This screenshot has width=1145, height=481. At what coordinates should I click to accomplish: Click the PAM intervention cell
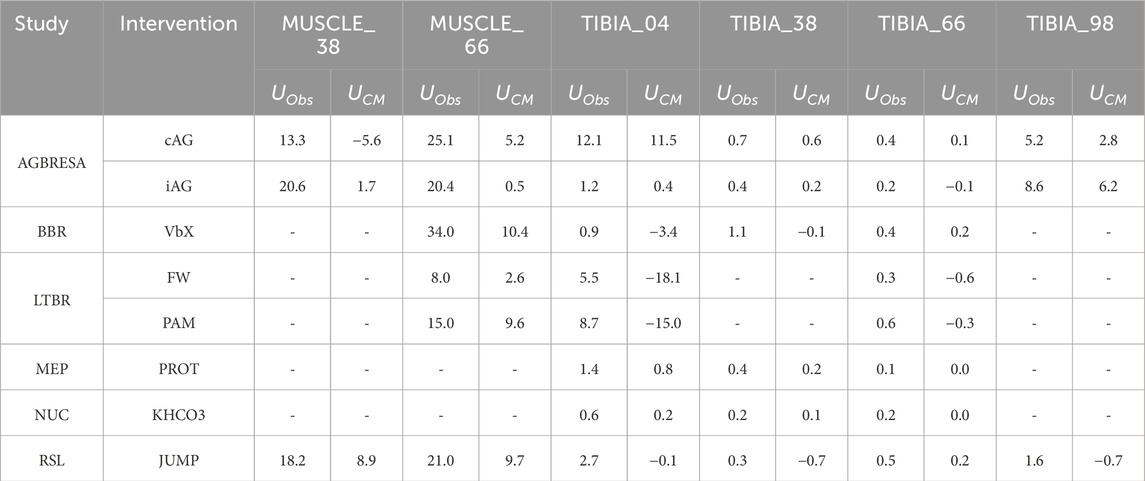click(179, 322)
